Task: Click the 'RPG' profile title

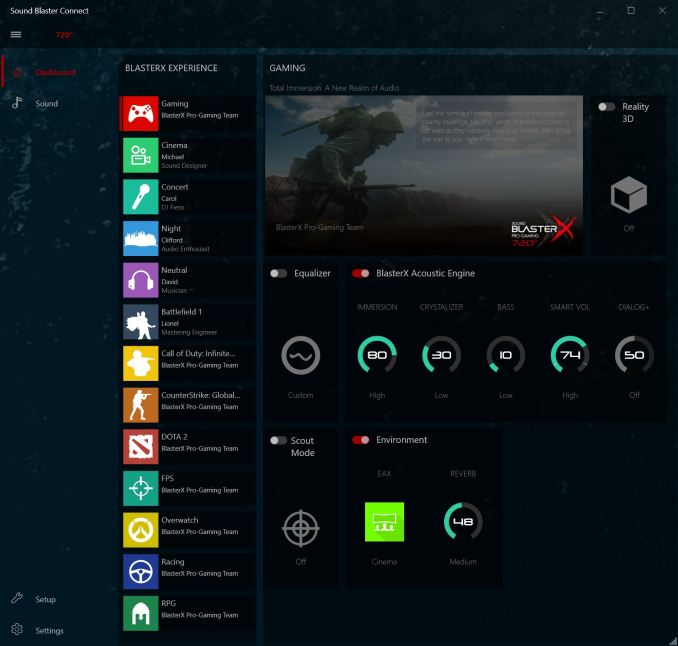Action: pyautogui.click(x=168, y=603)
